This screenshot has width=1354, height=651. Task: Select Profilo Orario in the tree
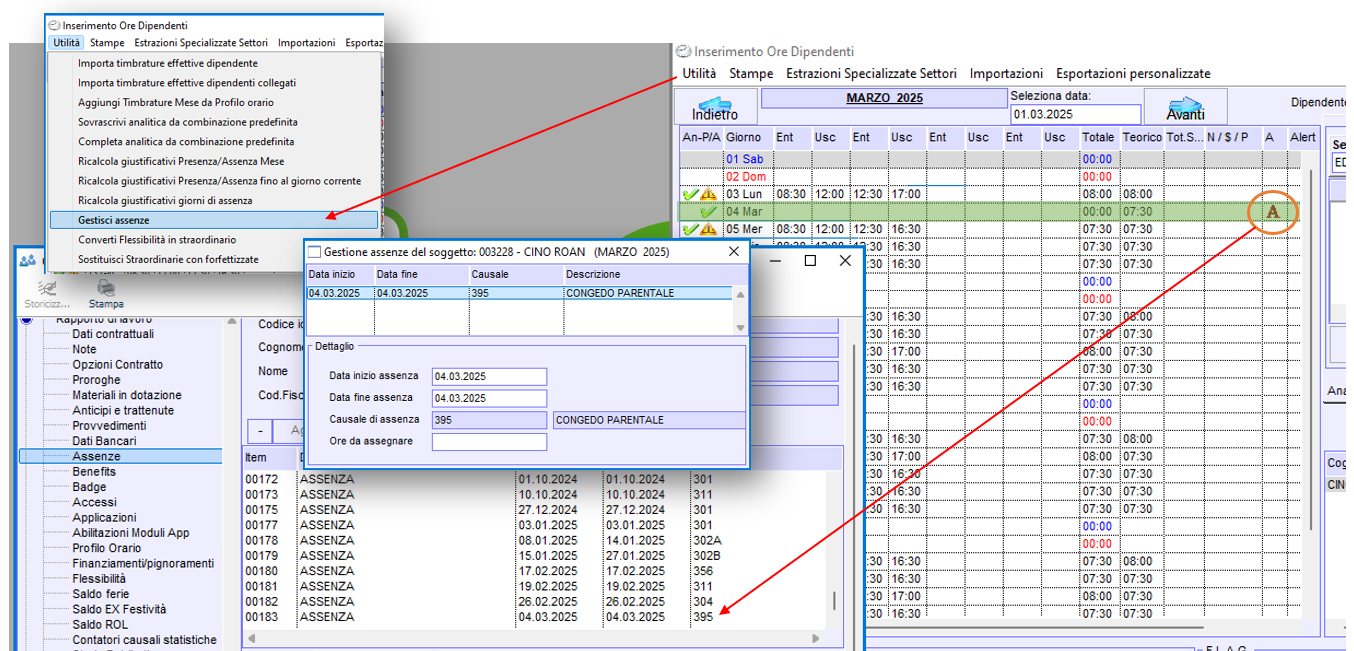(x=106, y=548)
